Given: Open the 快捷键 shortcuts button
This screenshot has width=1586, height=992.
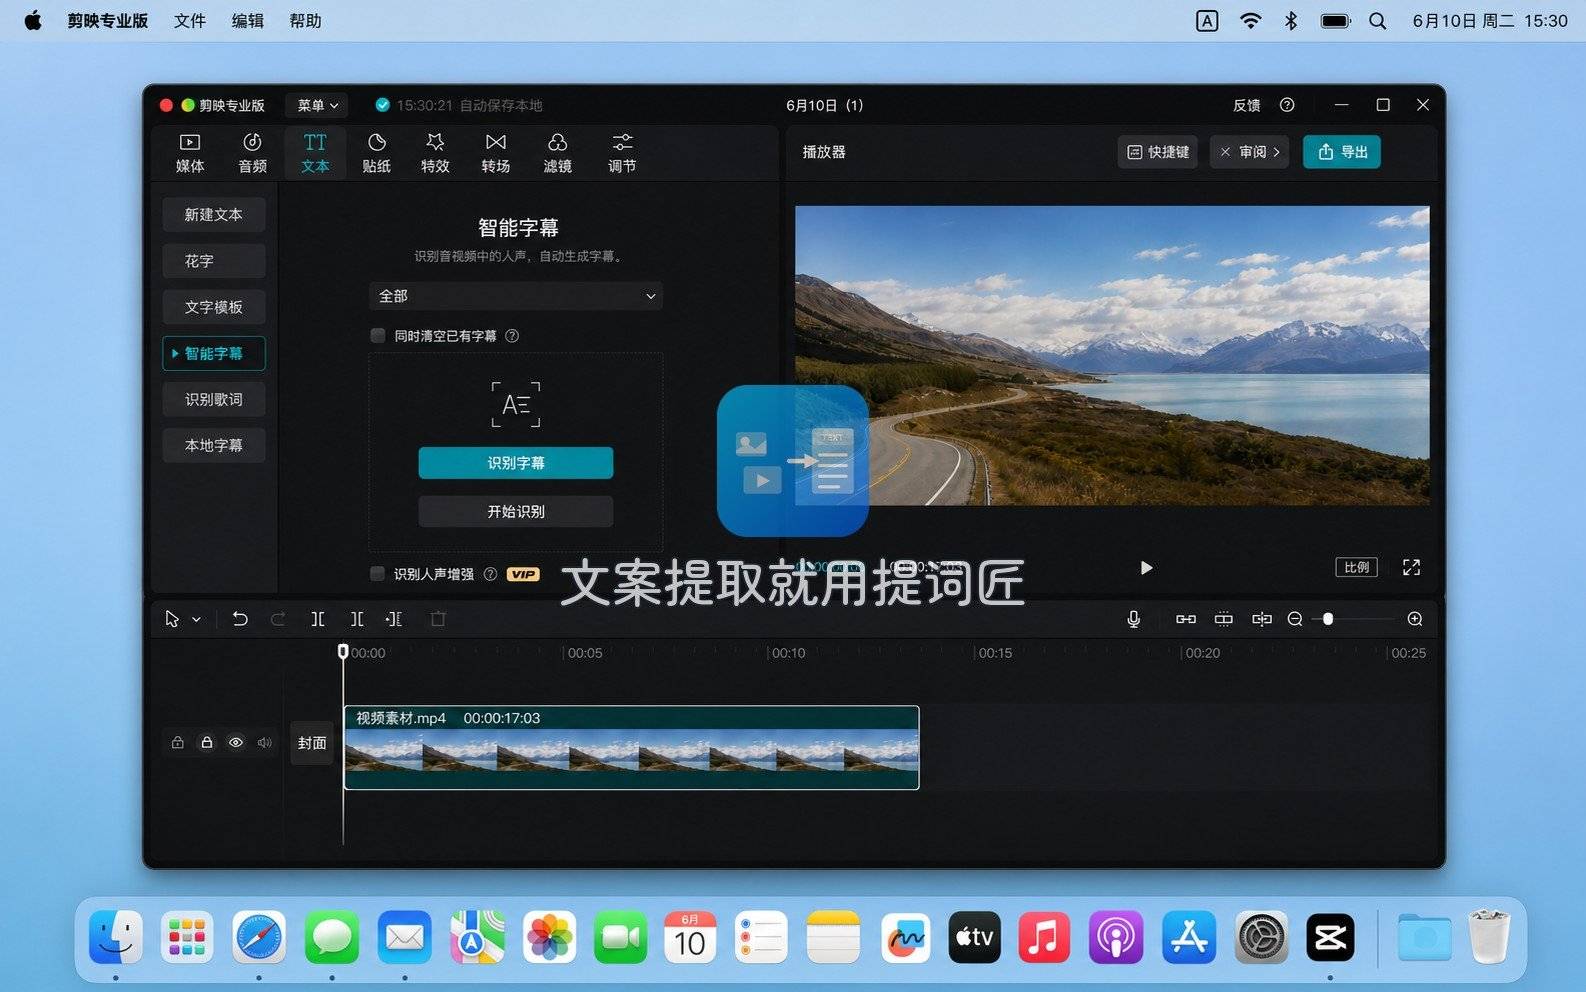Looking at the screenshot, I should coord(1158,152).
